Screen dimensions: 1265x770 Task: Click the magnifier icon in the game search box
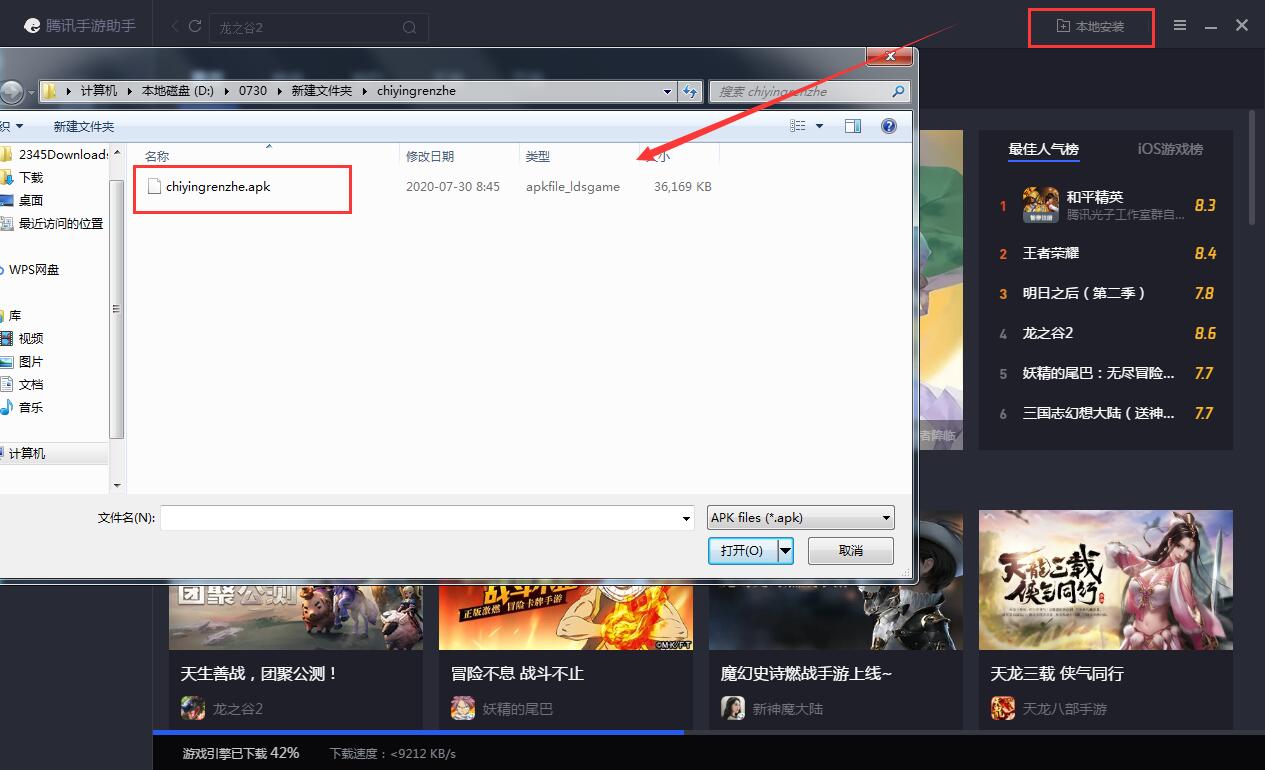[409, 28]
